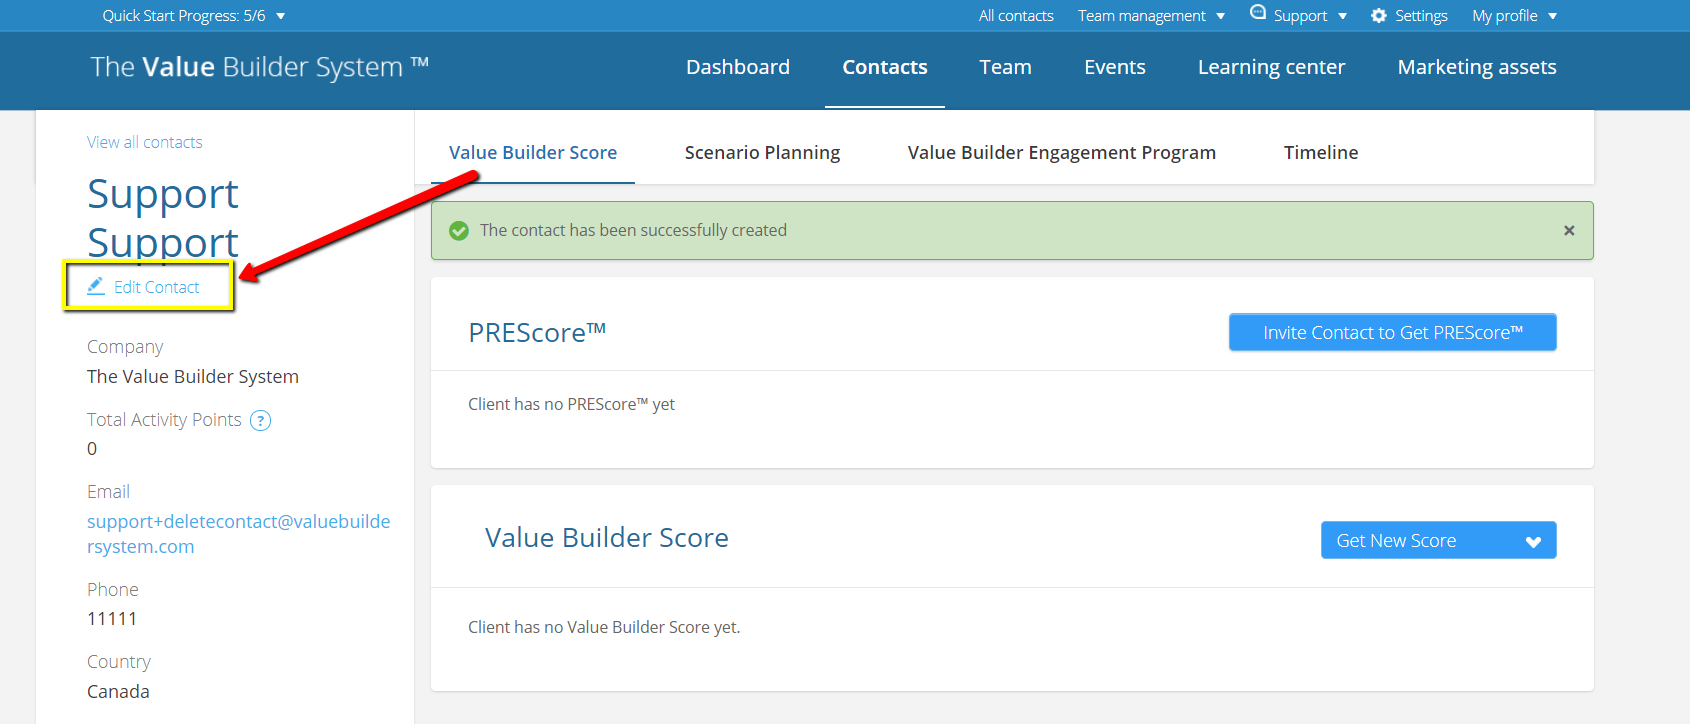Dismiss the contact created success message
Viewport: 1690px width, 724px height.
[x=1569, y=230]
